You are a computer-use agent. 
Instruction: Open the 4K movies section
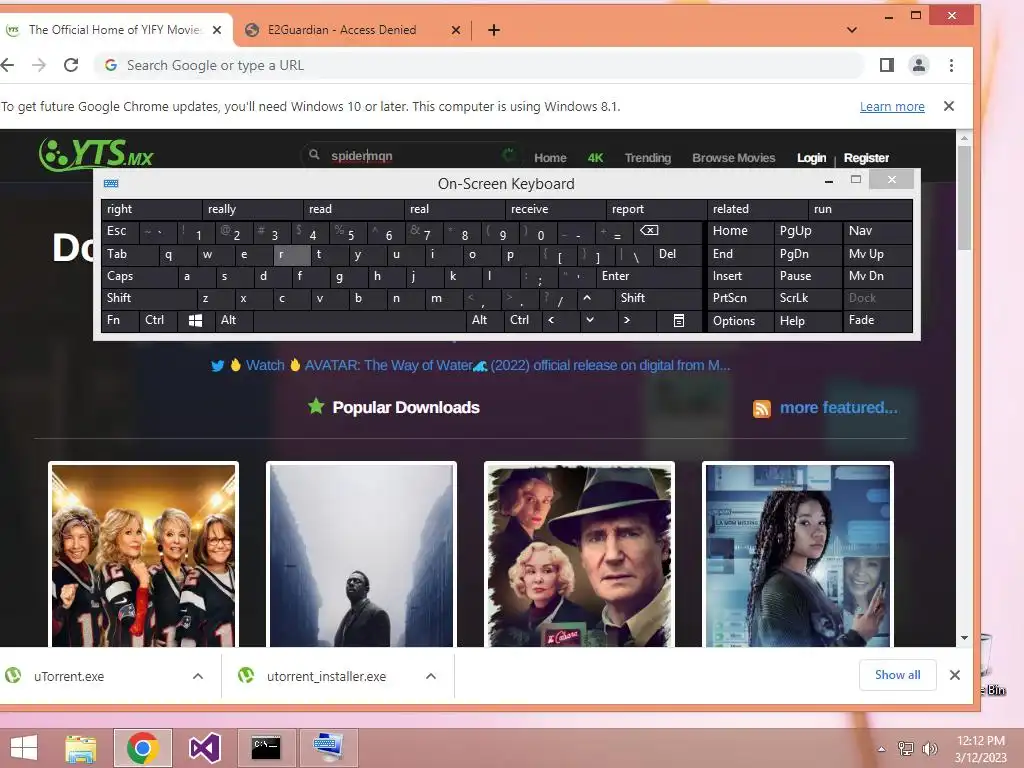tap(595, 158)
